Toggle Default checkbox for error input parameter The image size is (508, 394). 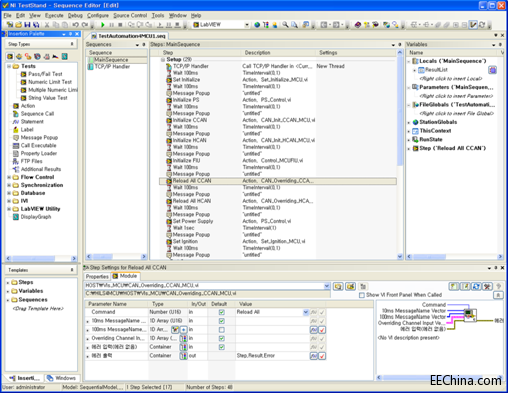222,347
